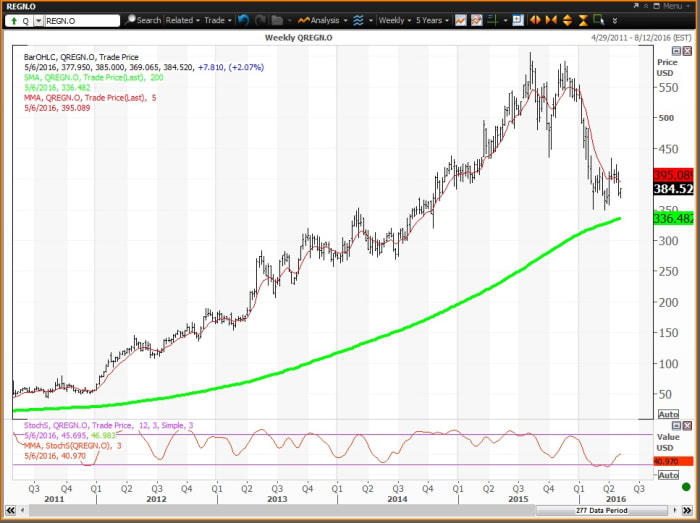
Task: Click the horizontal expand arrows icon
Action: pos(537,20)
